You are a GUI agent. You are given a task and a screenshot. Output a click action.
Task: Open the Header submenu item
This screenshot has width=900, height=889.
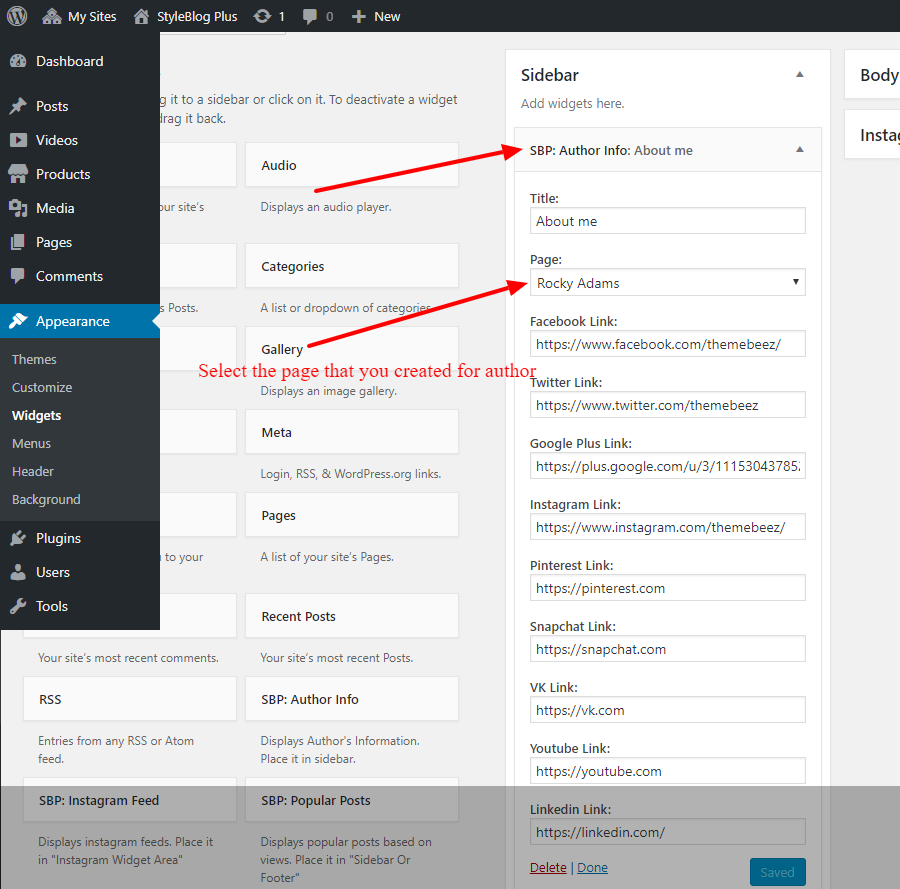[33, 471]
